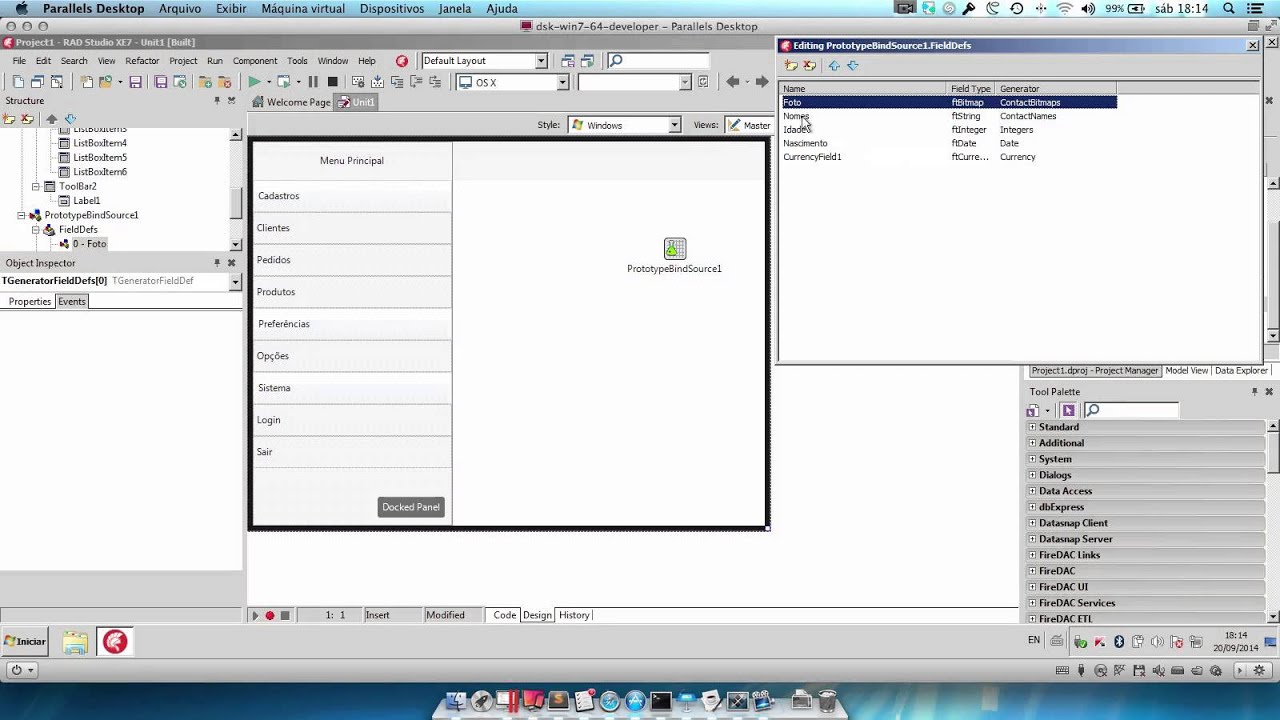Screen dimensions: 1280x720
Task: Pin the Structure pane
Action: (x=217, y=100)
